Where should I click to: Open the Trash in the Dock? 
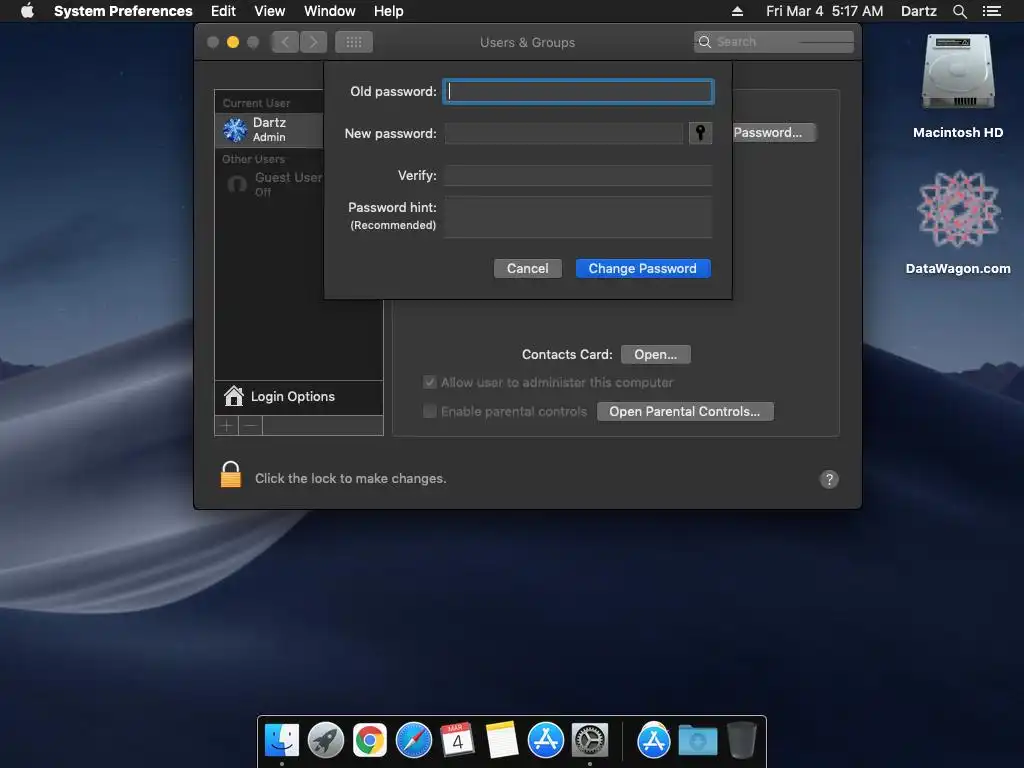coord(742,740)
